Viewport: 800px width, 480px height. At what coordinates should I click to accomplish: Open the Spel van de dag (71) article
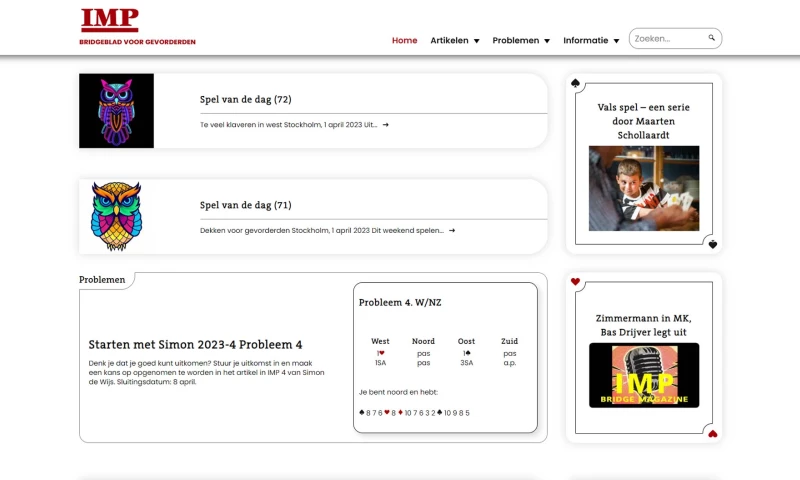coord(246,205)
